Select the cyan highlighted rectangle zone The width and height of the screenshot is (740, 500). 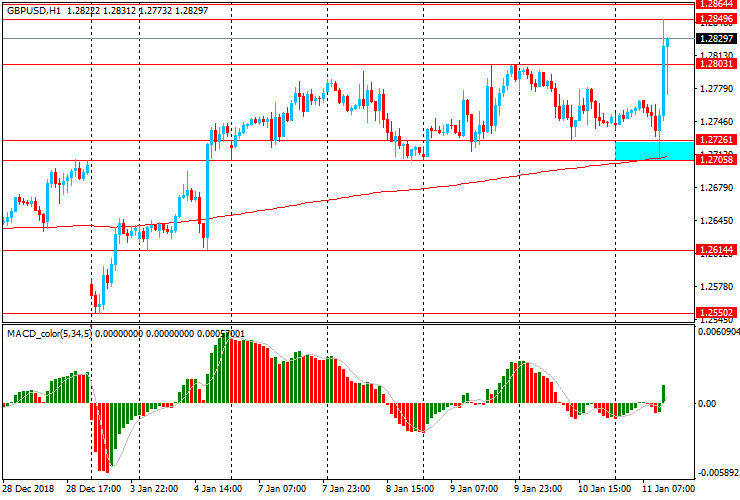[x=652, y=150]
